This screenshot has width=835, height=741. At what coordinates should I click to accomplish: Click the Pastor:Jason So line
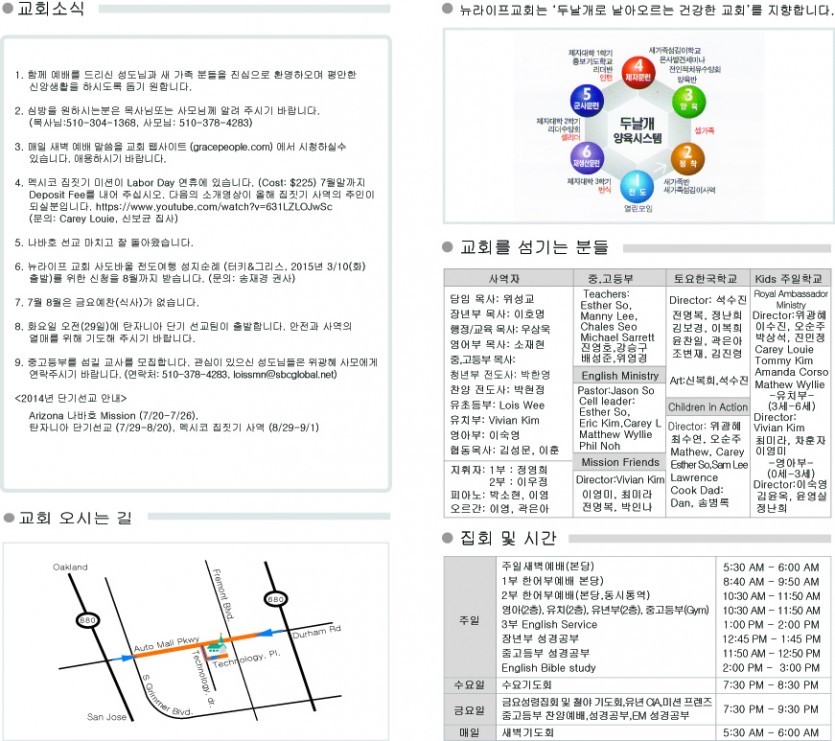click(616, 390)
